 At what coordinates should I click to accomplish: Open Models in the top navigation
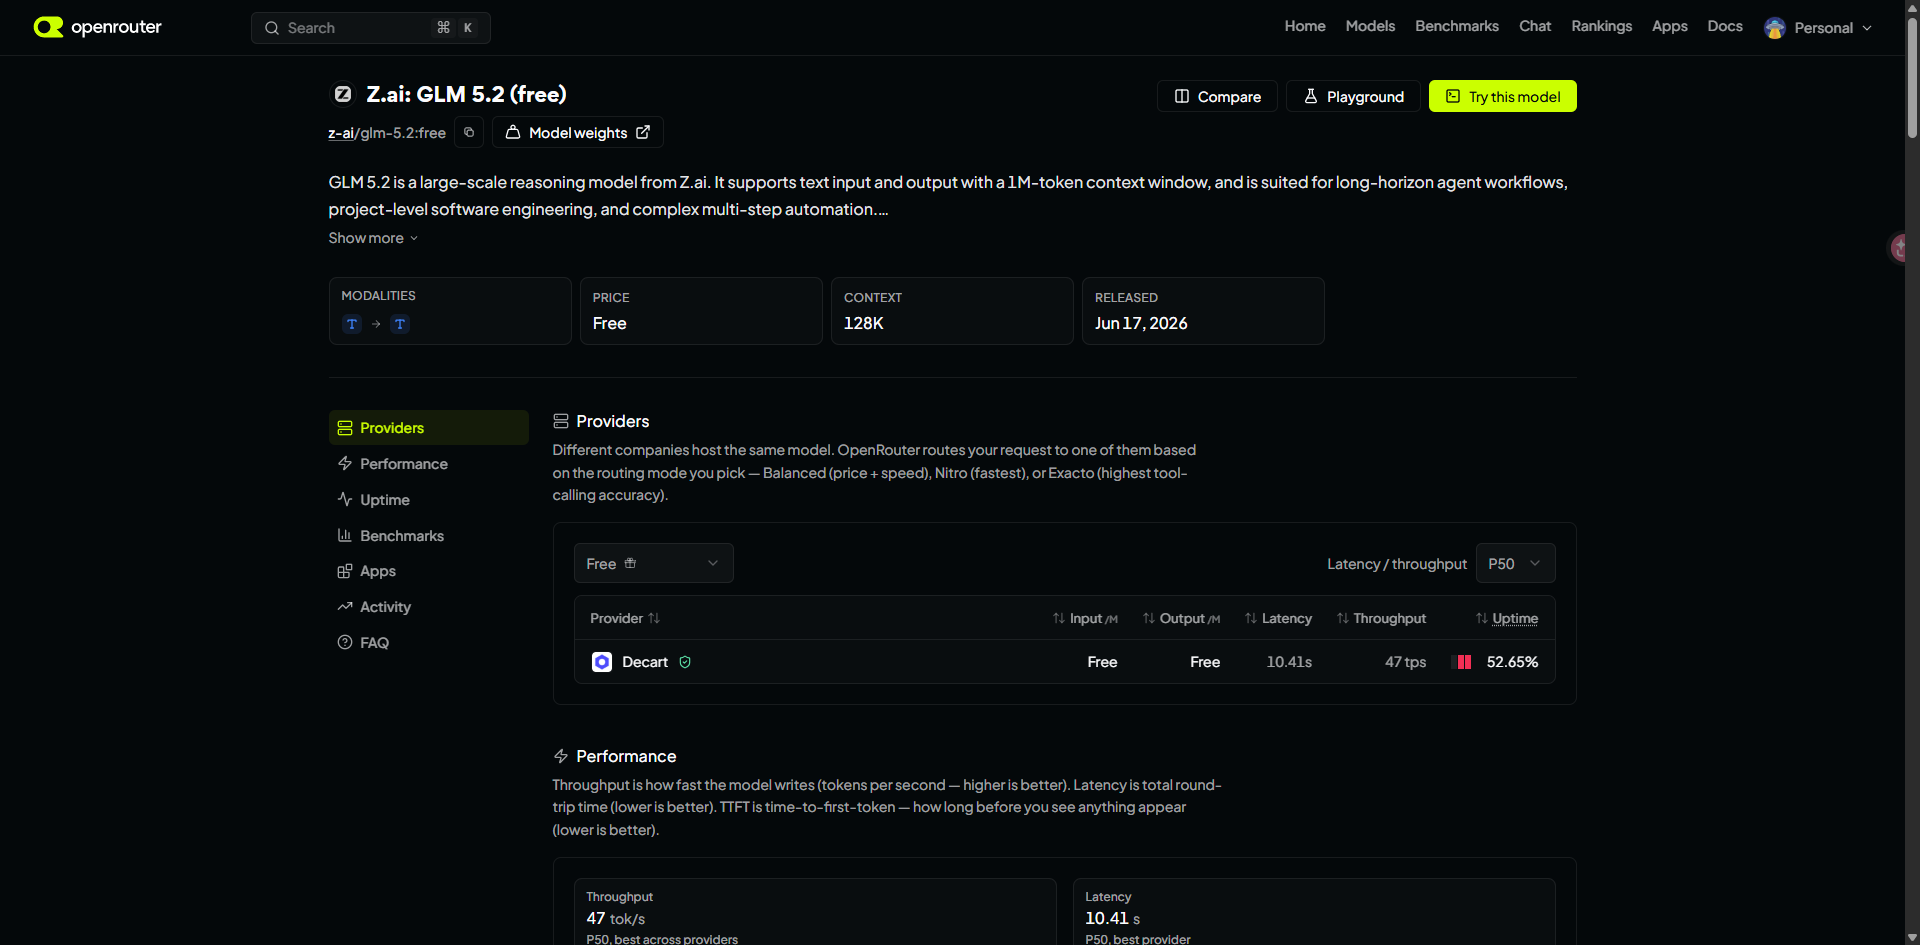pos(1370,26)
